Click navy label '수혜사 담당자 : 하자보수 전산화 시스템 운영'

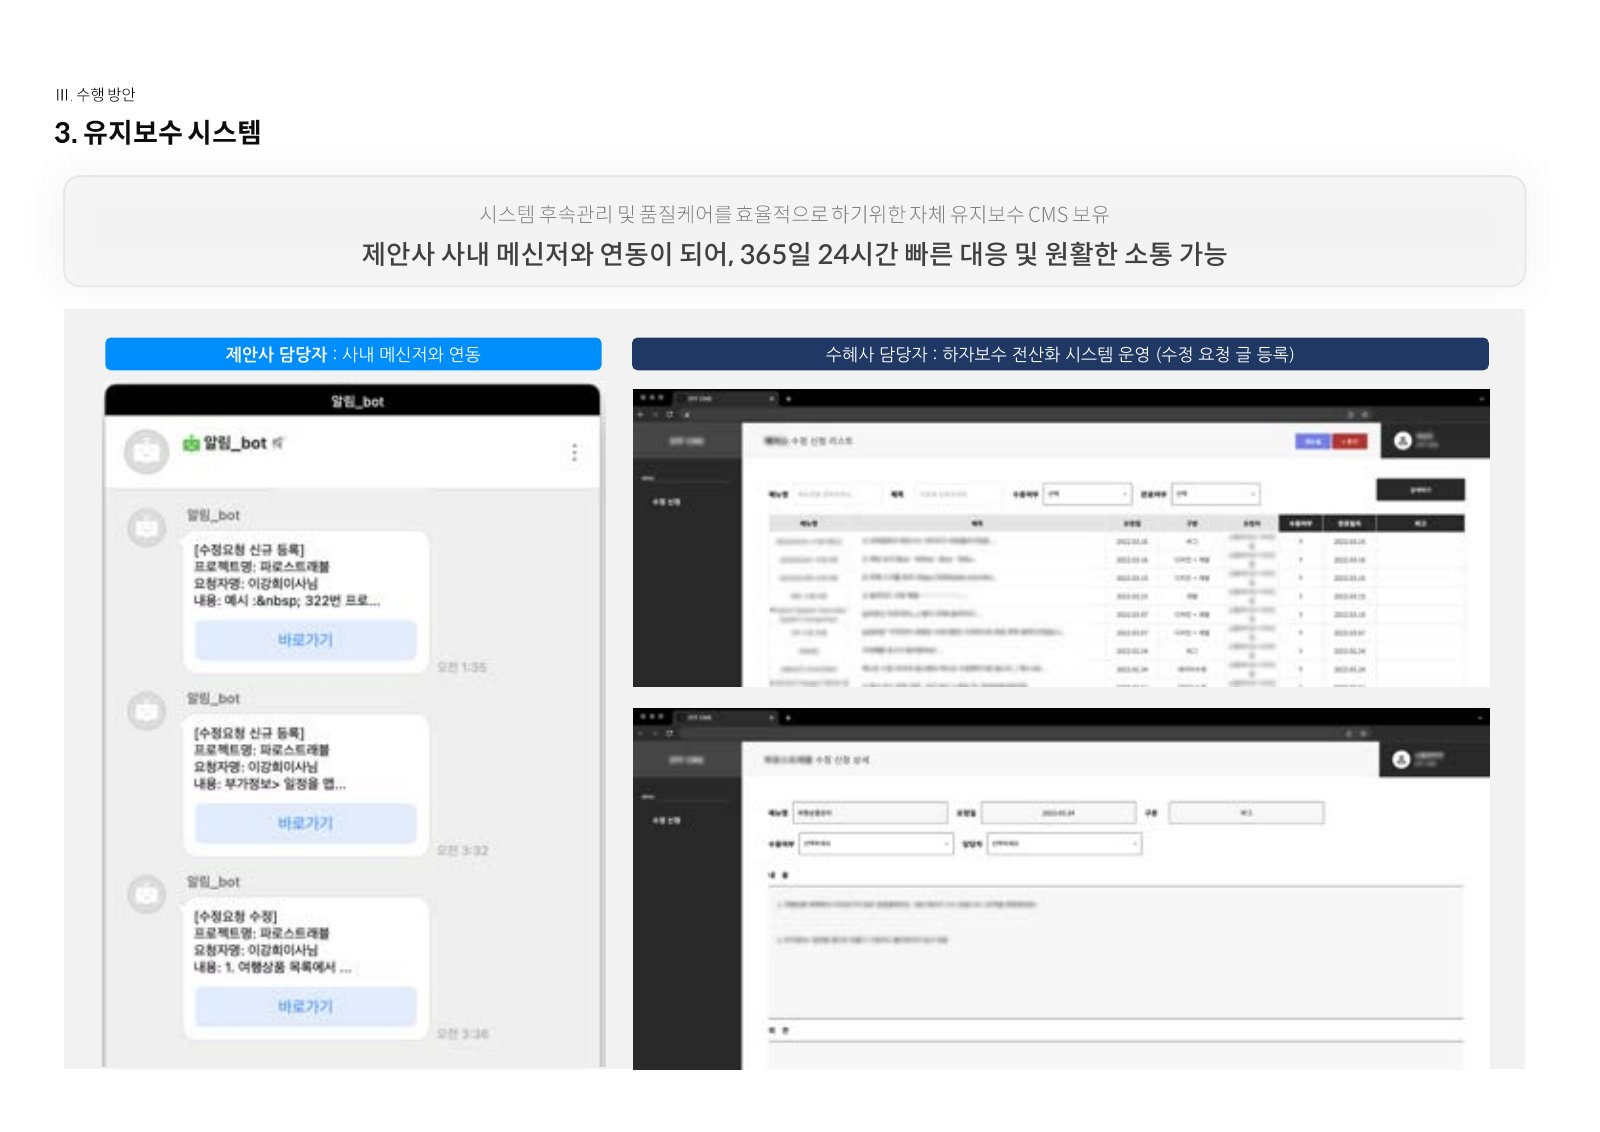tap(1060, 354)
